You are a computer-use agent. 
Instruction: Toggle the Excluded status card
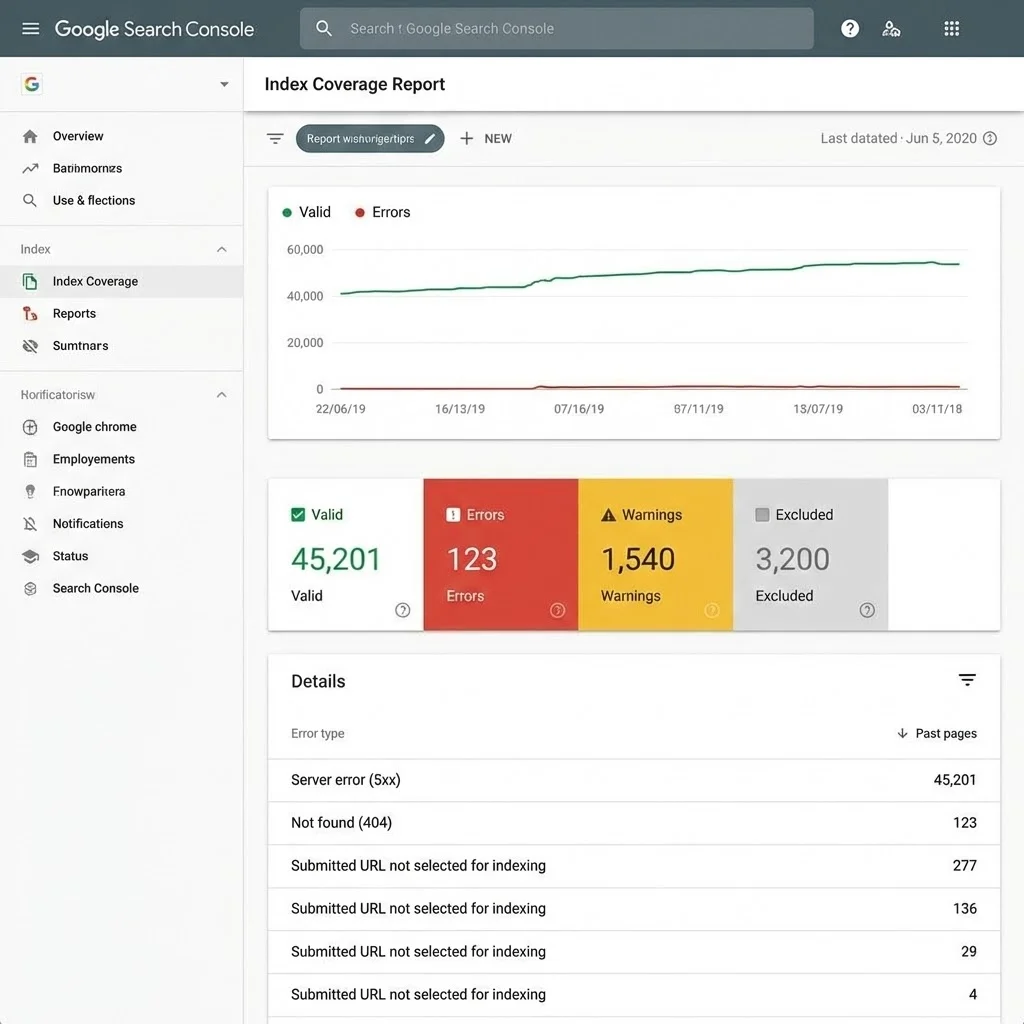click(811, 554)
